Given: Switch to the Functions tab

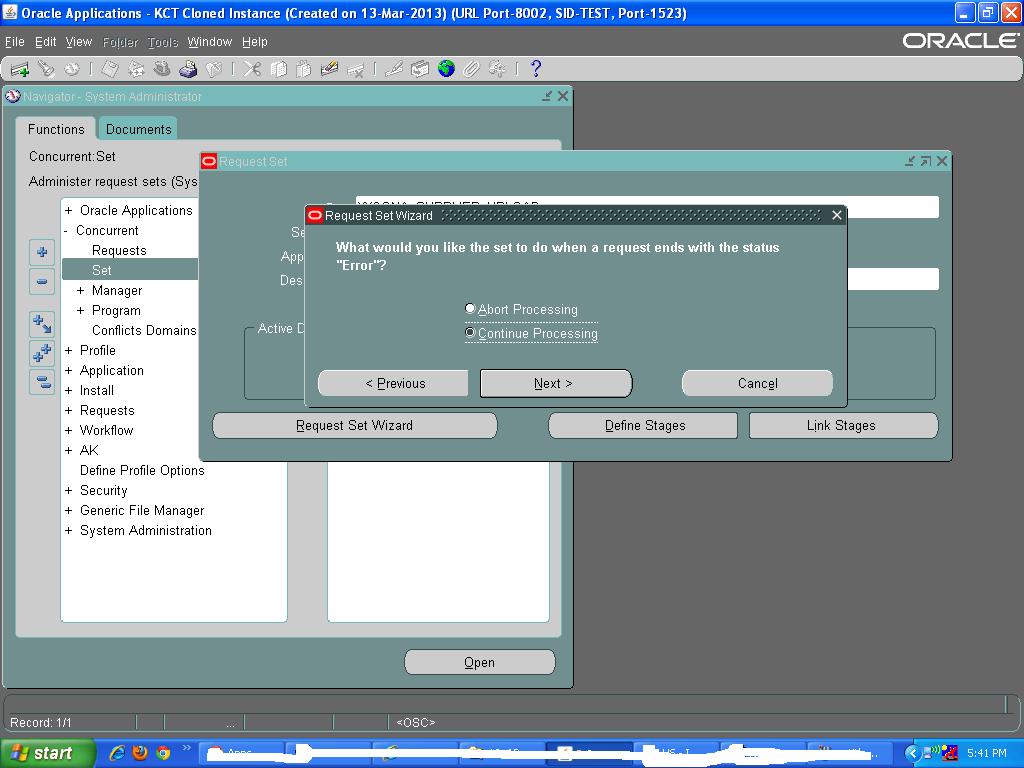Looking at the screenshot, I should click(56, 129).
